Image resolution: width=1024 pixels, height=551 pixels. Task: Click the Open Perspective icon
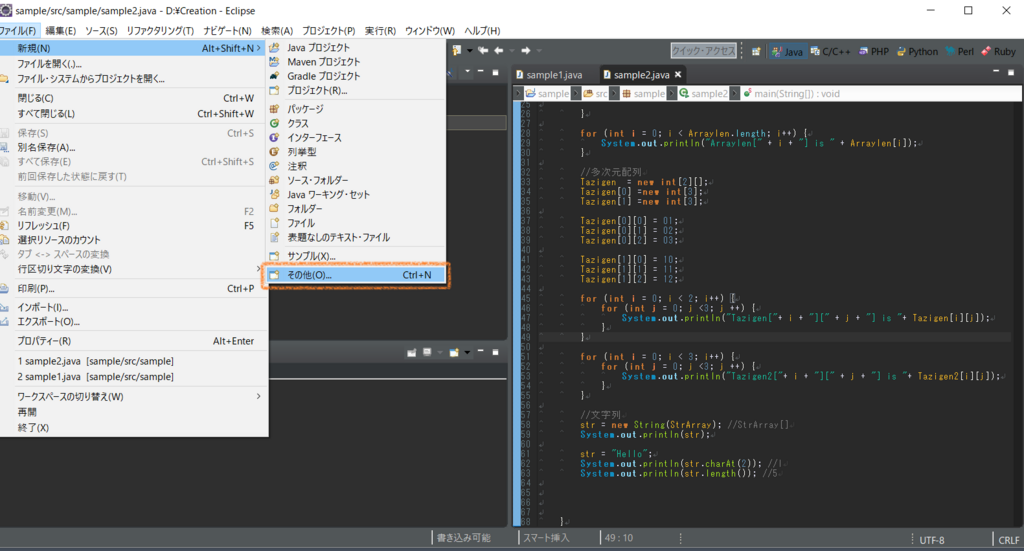(754, 51)
